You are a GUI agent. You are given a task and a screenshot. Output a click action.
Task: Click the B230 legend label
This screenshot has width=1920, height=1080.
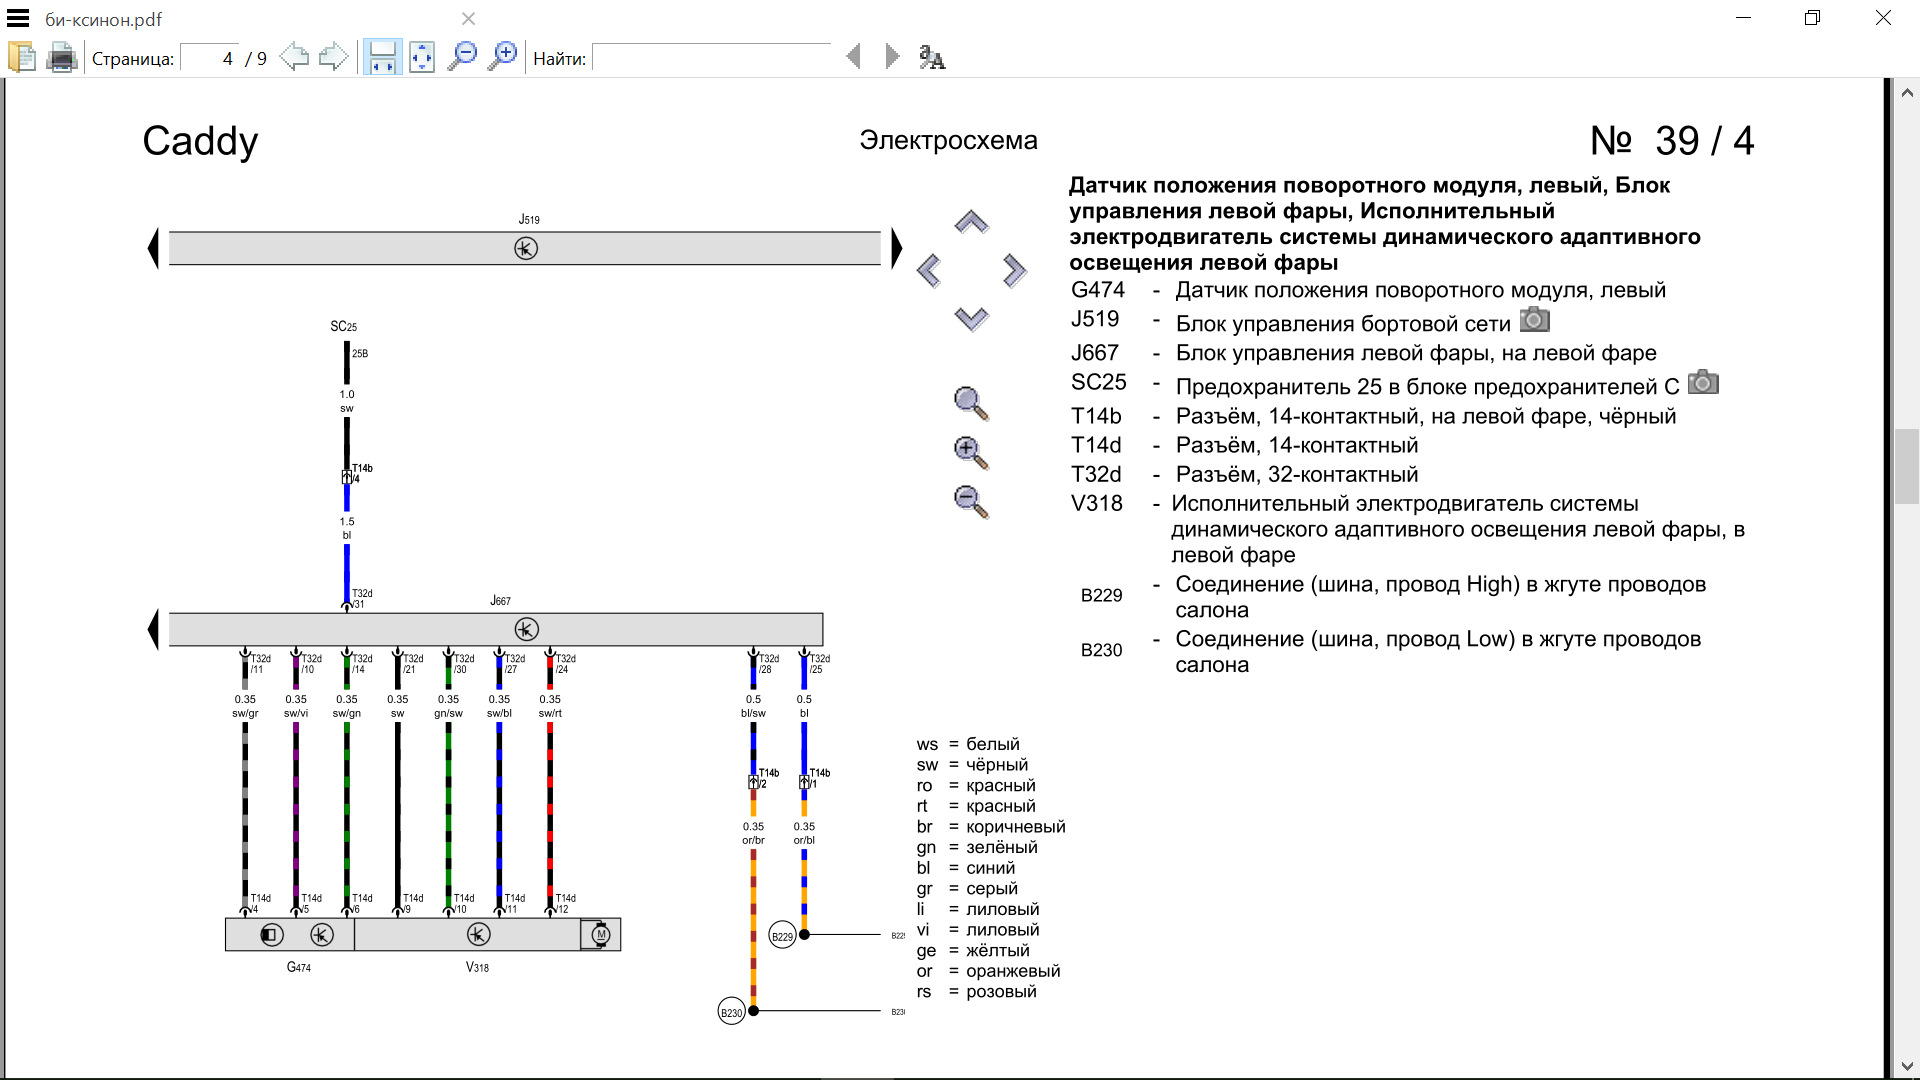tap(1101, 650)
